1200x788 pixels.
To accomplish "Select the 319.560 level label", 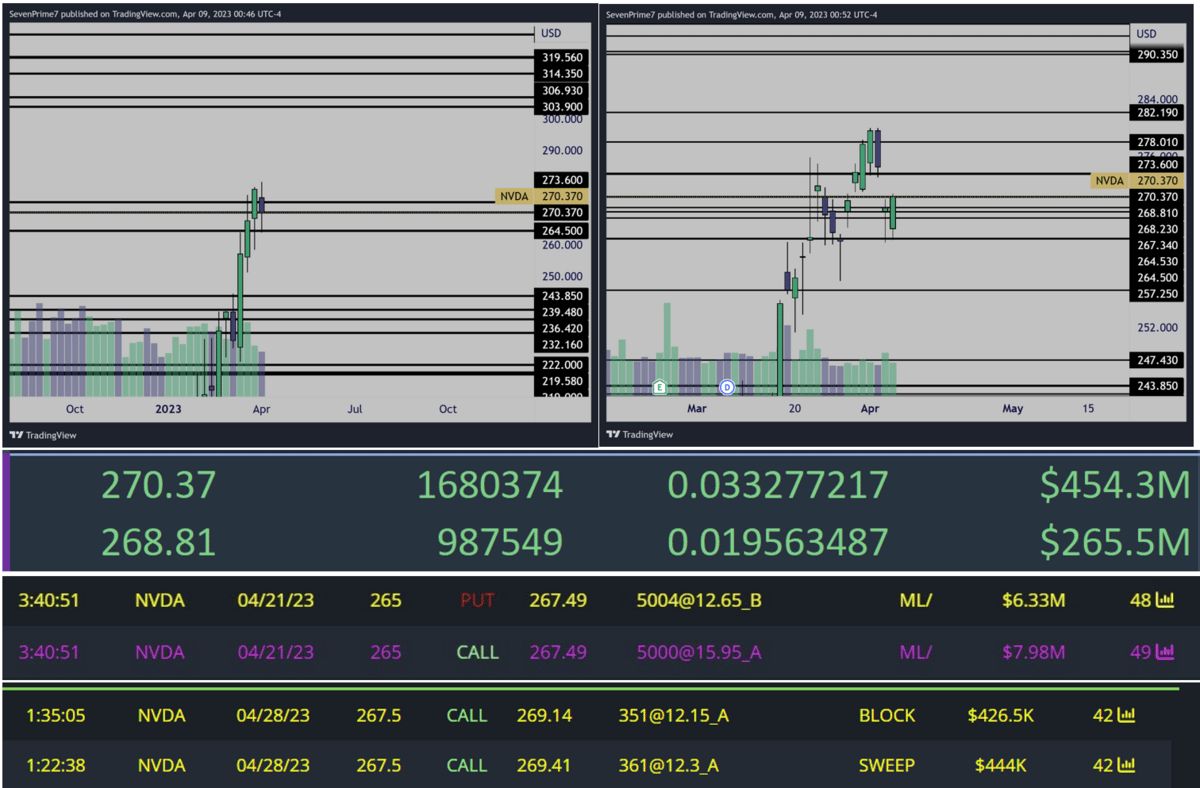I will (561, 58).
